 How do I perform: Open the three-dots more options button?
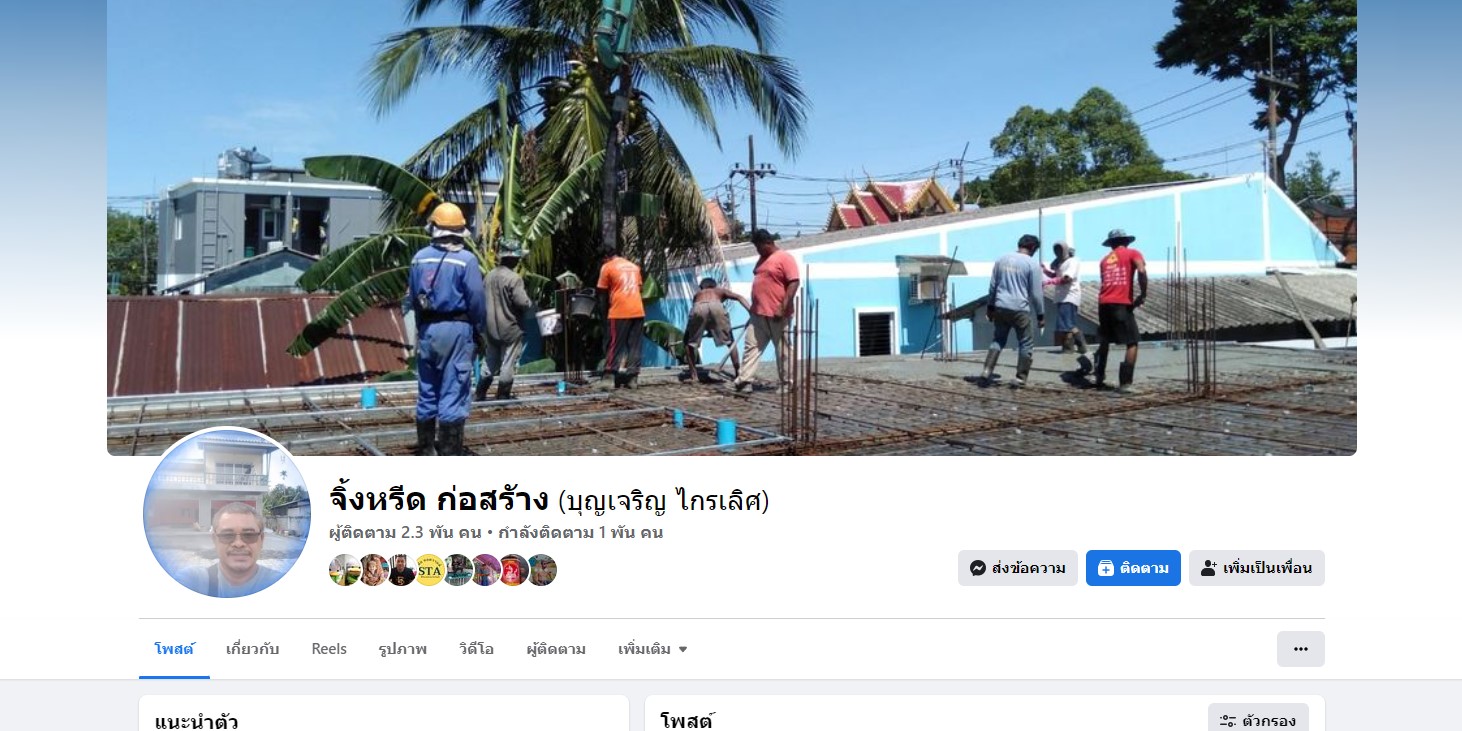point(1300,649)
